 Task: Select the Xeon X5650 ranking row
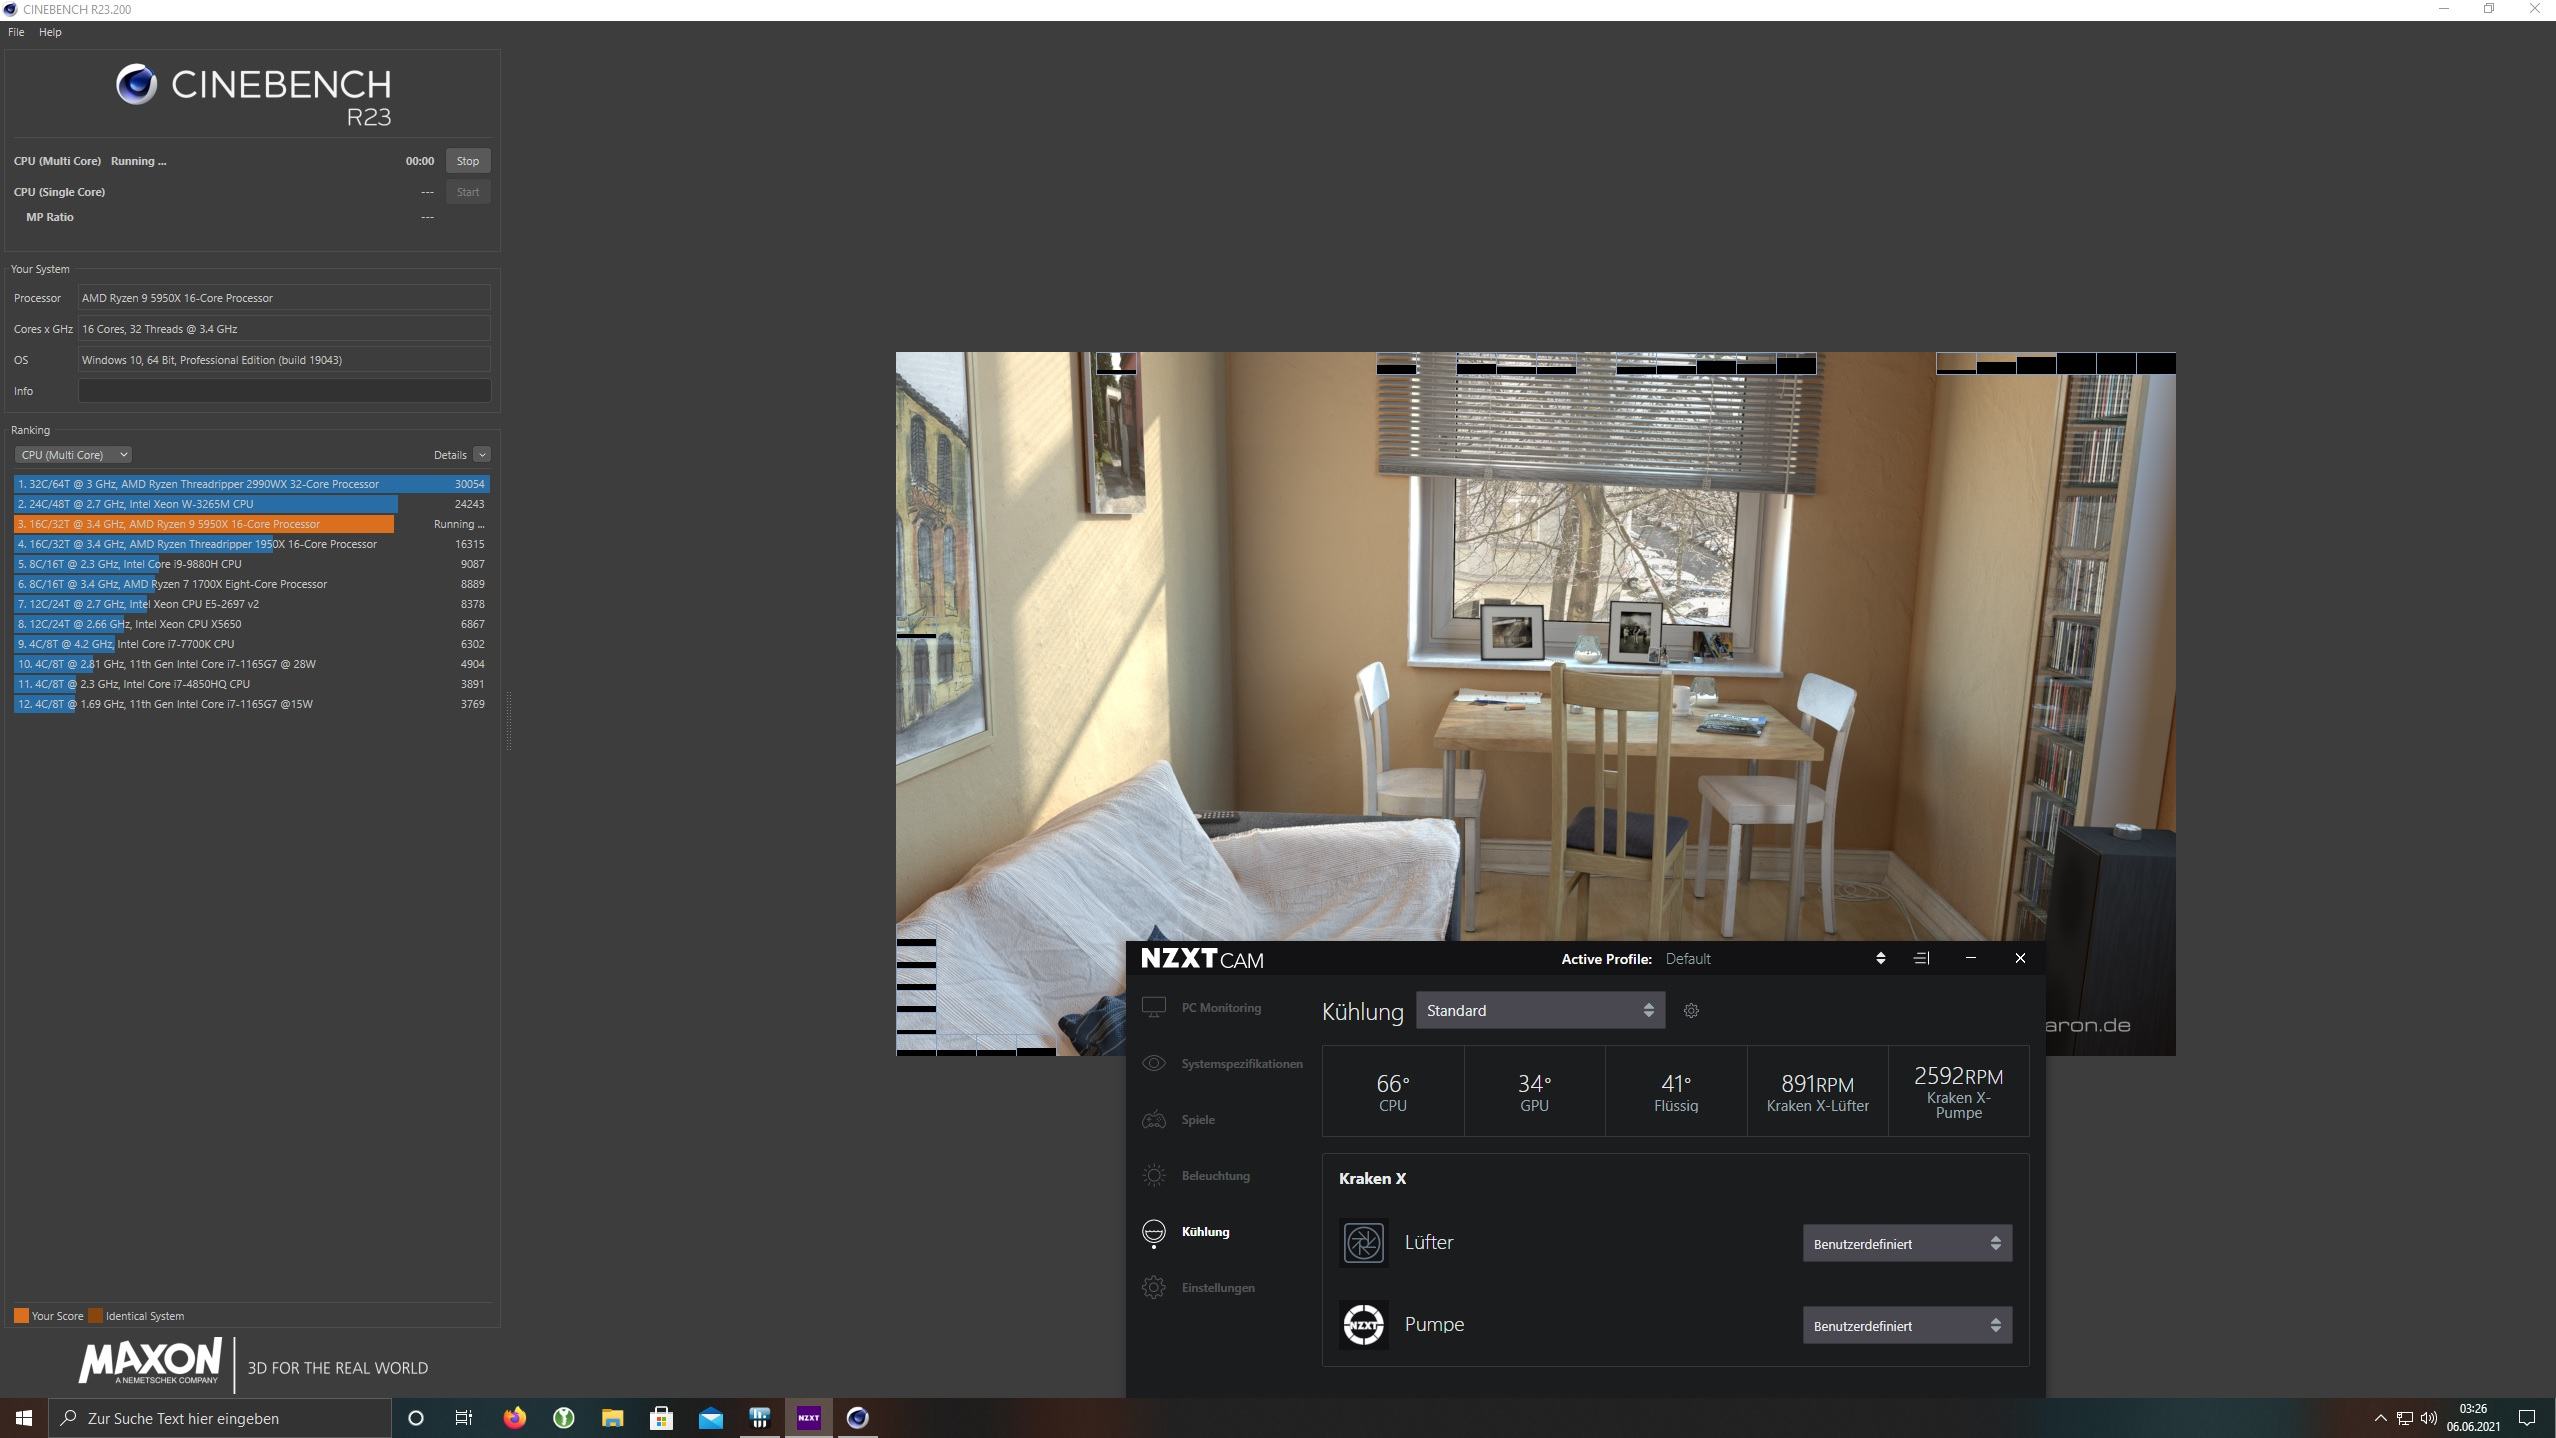tap(252, 624)
